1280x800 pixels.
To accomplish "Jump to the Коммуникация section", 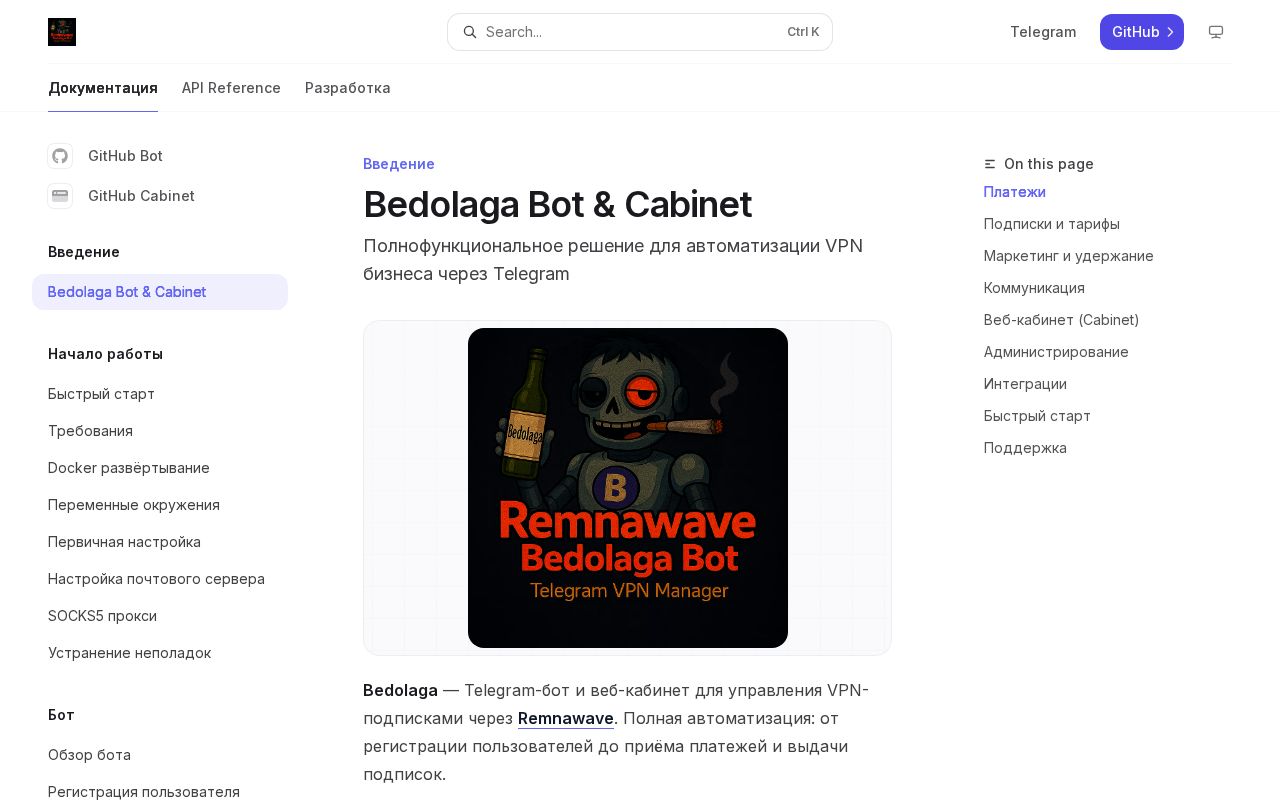I will tap(1034, 288).
